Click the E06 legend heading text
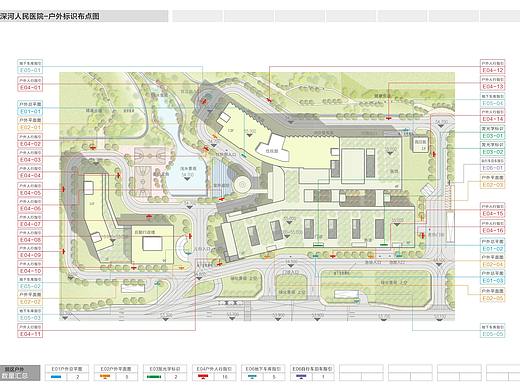This screenshot has height=390, width=520. click(x=312, y=369)
